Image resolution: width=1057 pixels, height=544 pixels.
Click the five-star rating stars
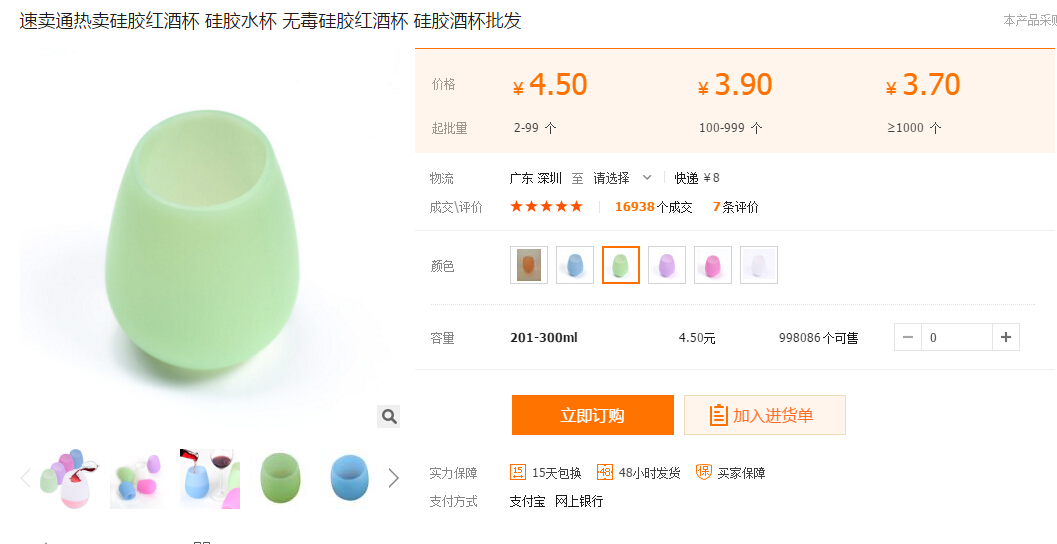click(x=546, y=207)
